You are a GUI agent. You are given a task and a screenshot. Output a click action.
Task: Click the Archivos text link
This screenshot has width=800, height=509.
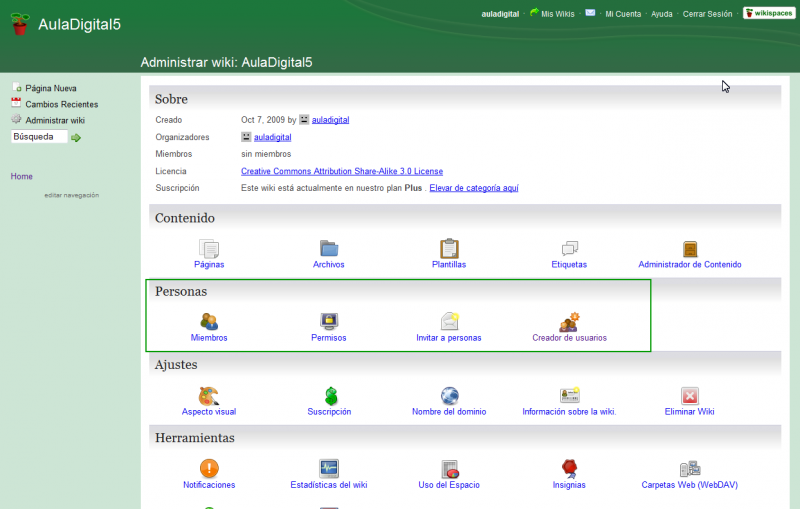pos(329,265)
